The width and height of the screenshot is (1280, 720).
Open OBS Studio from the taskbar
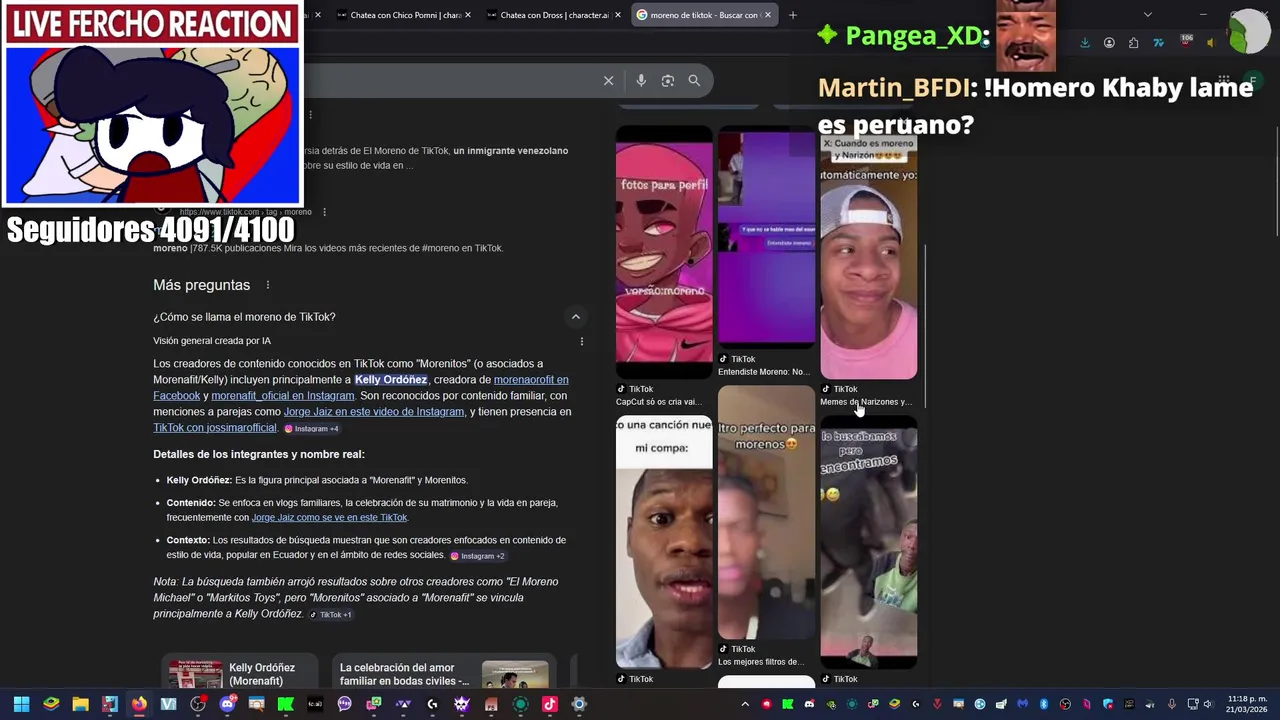198,704
